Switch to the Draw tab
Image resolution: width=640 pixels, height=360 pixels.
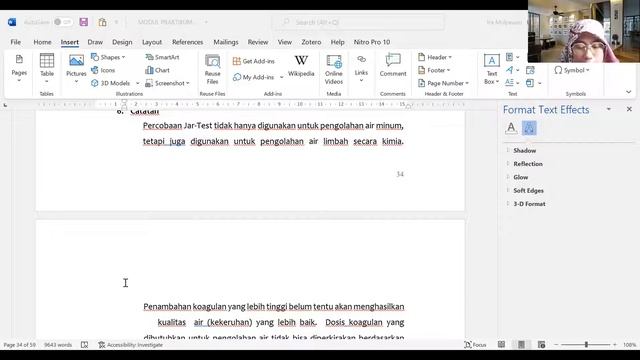point(95,42)
